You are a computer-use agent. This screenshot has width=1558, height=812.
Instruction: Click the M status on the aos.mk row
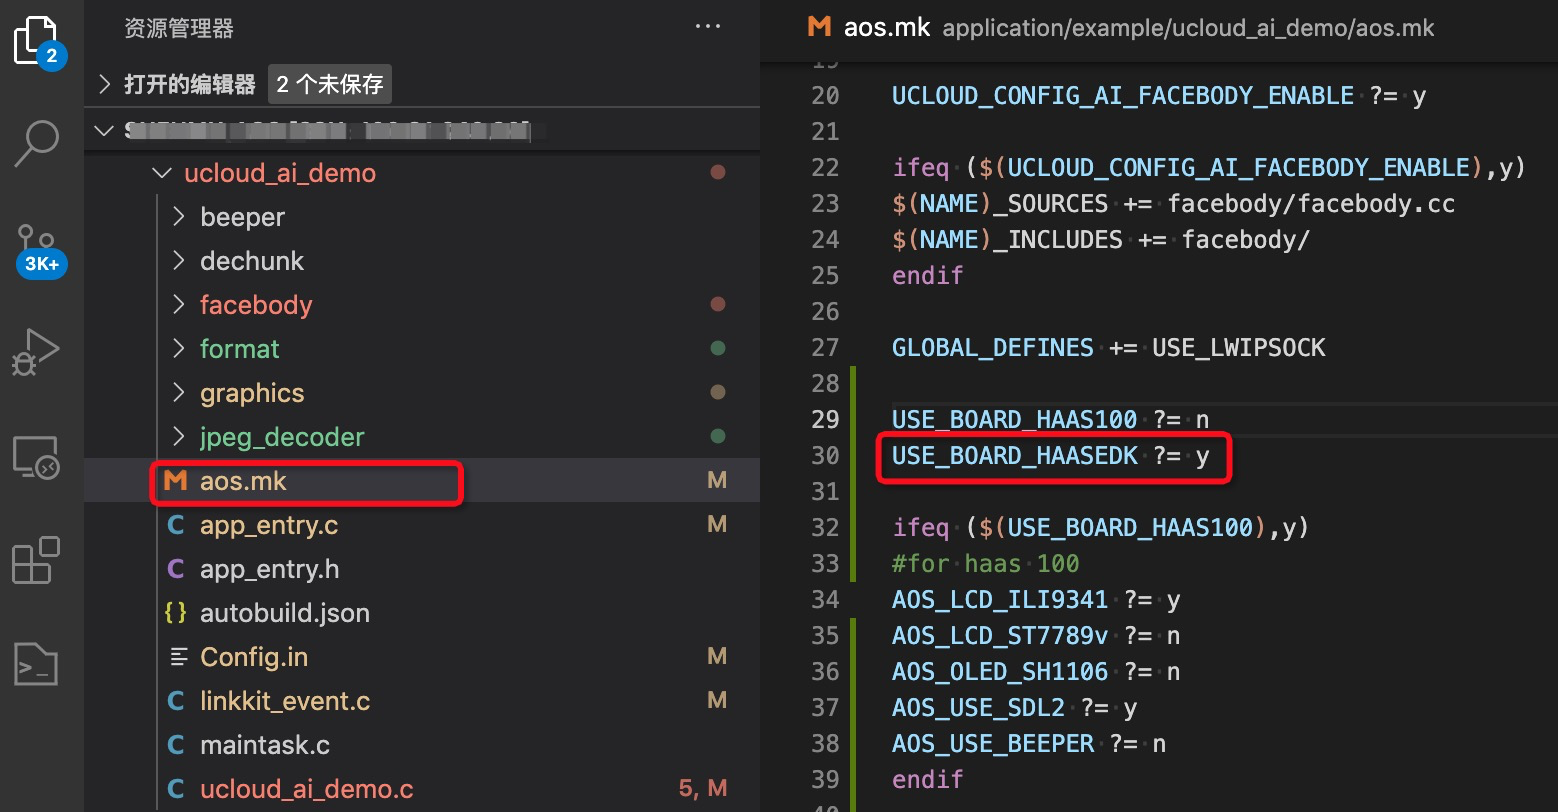pyautogui.click(x=717, y=481)
